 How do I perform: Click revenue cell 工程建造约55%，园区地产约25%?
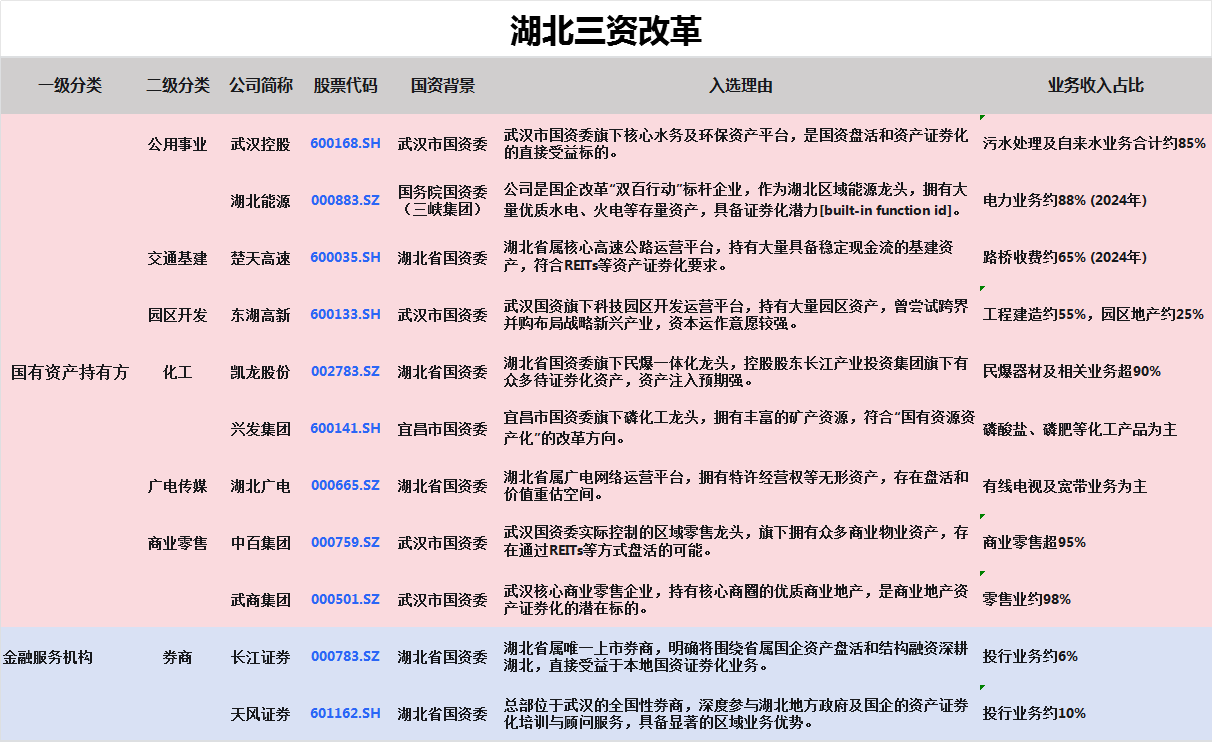(1094, 315)
